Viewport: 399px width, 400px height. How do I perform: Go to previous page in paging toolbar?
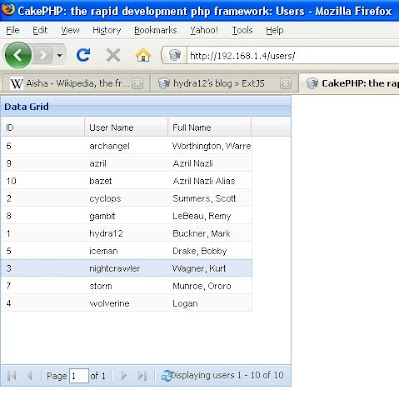(x=30, y=376)
